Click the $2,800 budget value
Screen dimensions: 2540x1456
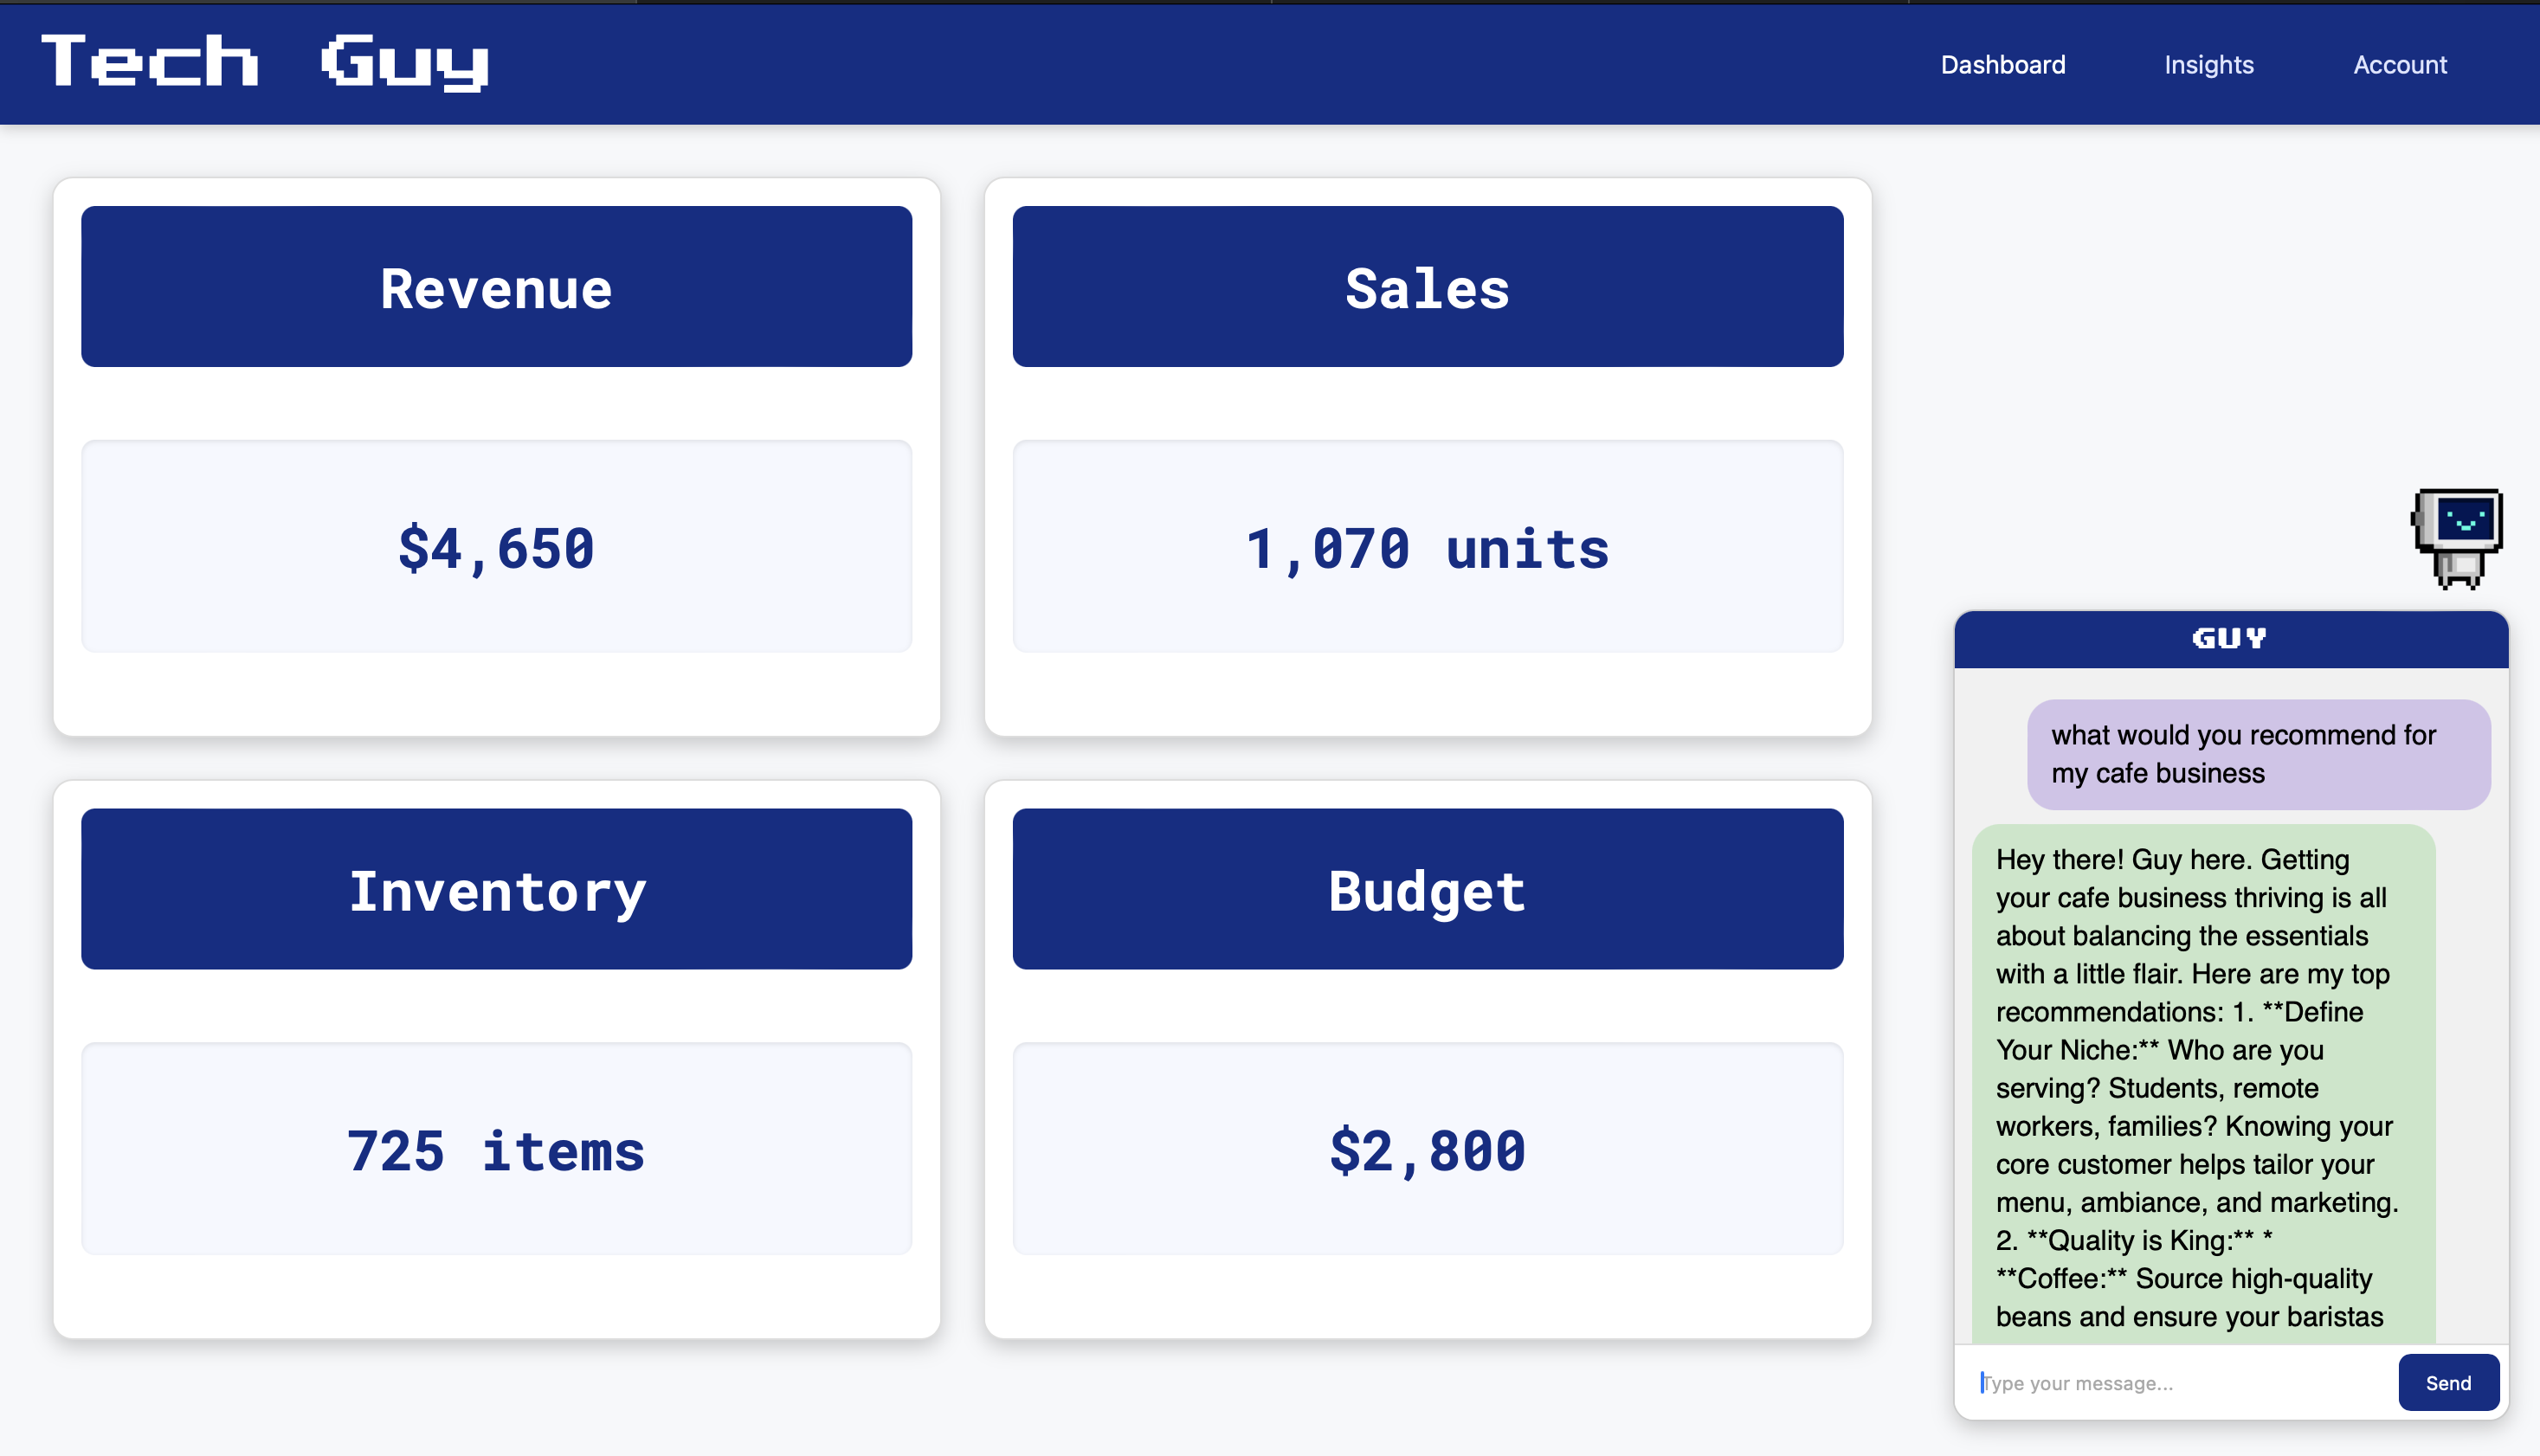[1427, 1150]
